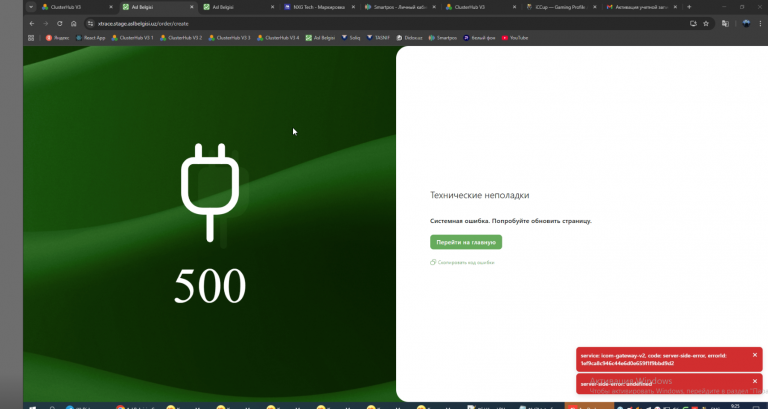768x409 pixels.
Task: Open the ClusterHub V3 4 bookmark
Action: point(278,38)
